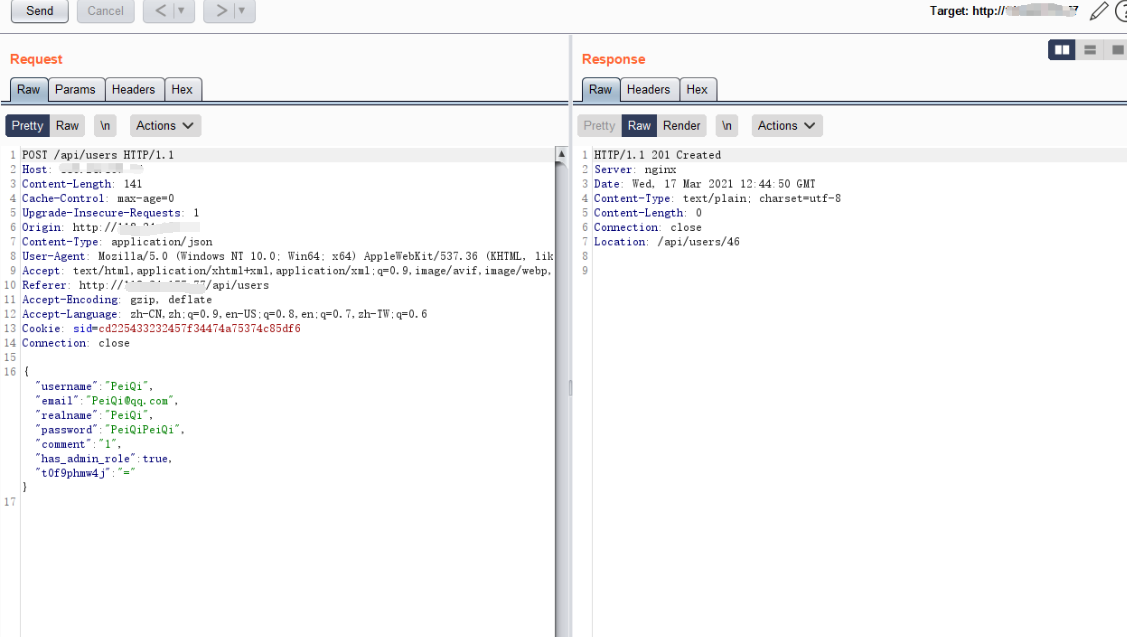Click the Send button

tap(40, 11)
